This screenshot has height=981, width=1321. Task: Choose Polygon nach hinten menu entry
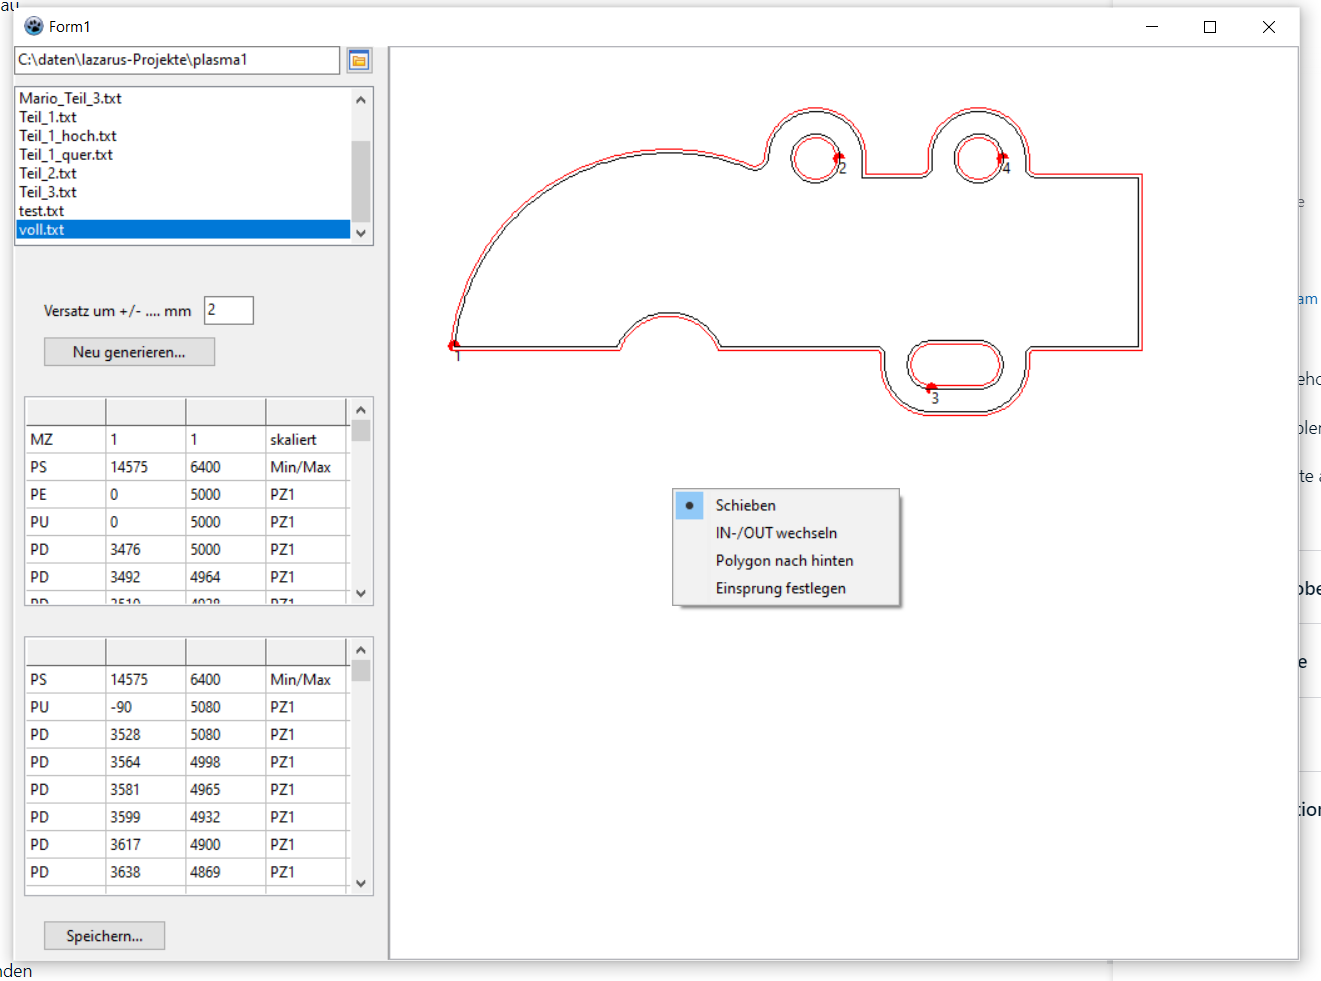(x=786, y=561)
